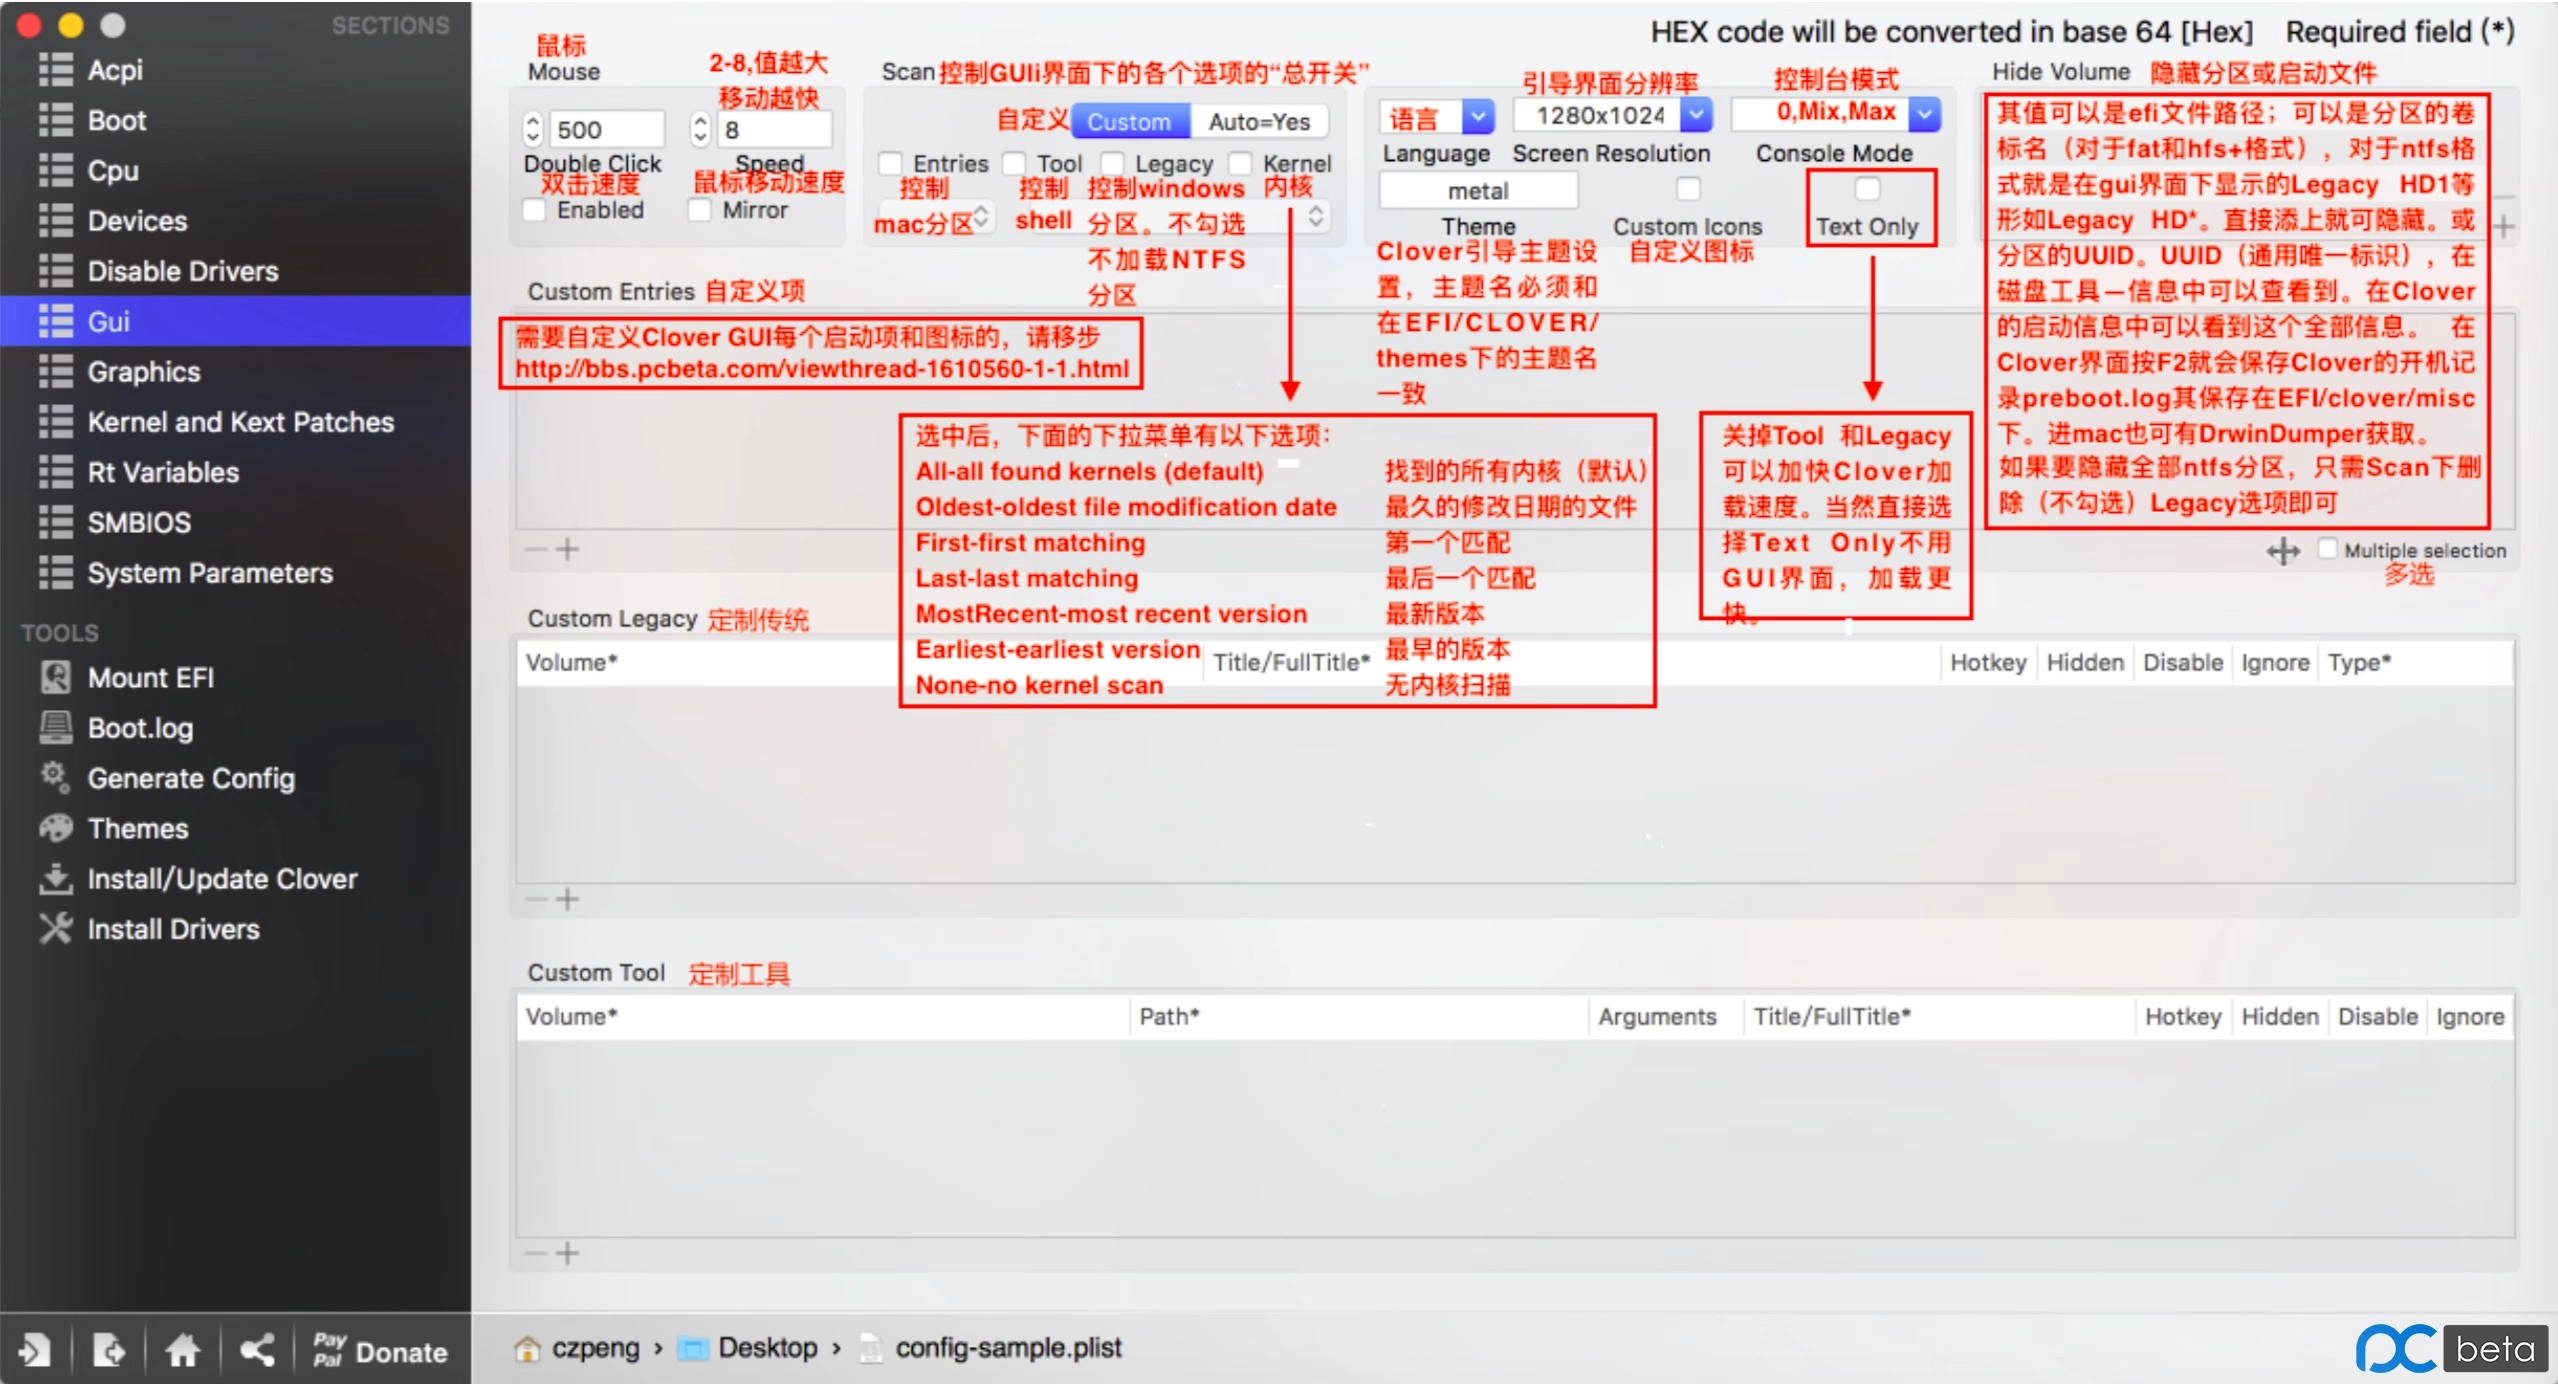Click the Volume* header in Custom Legacy table
2558x1384 pixels.
(572, 662)
